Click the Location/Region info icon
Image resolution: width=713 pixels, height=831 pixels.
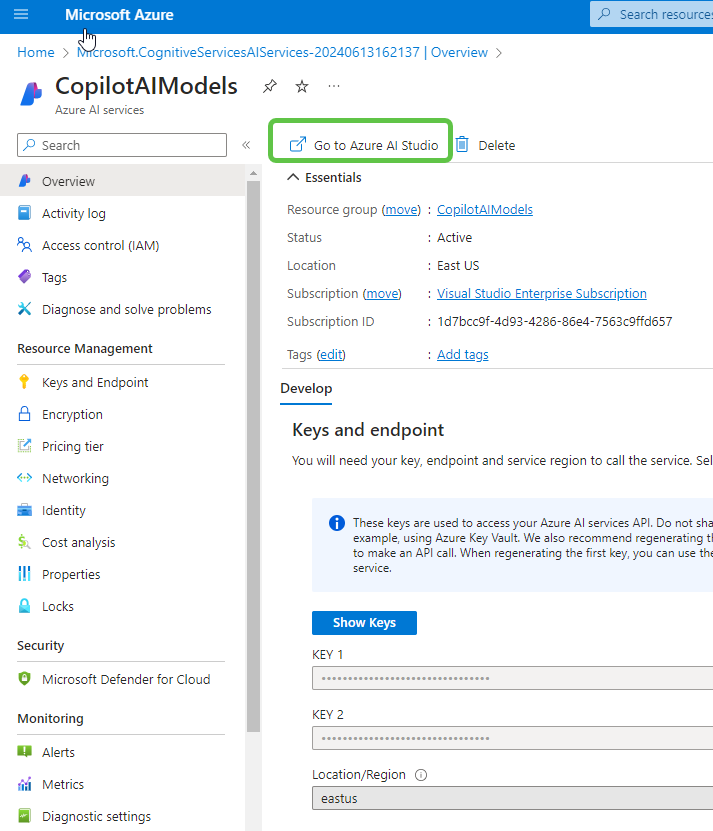point(421,775)
